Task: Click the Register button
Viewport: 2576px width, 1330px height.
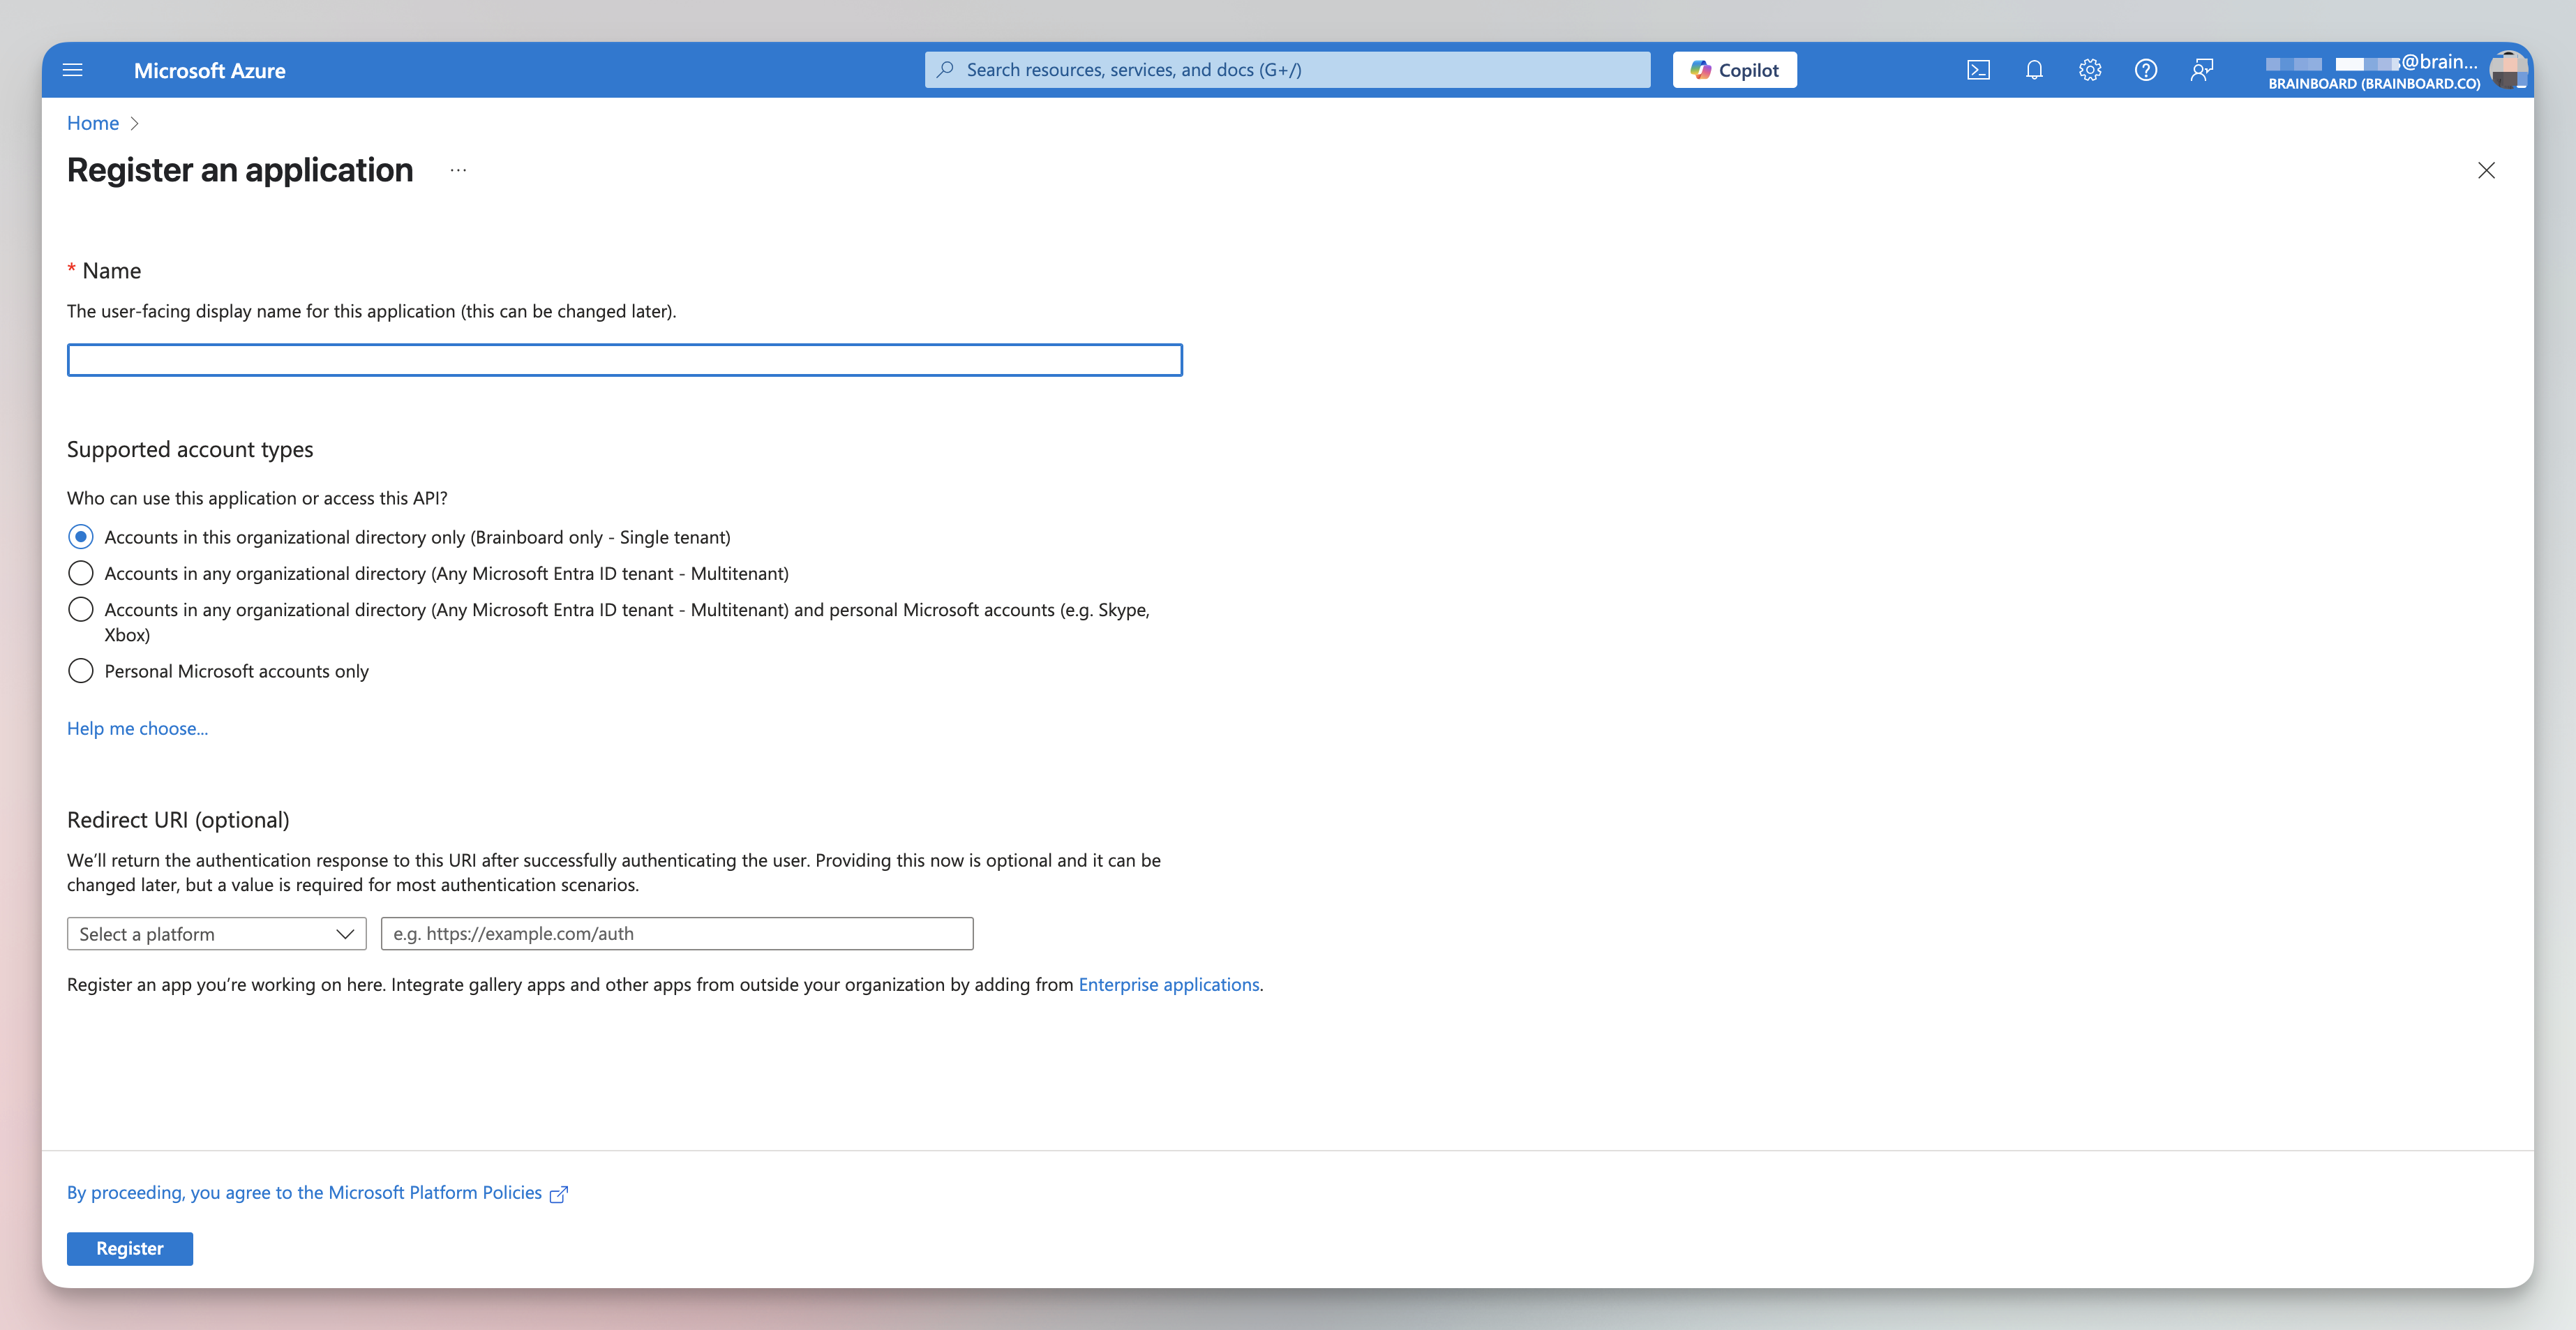Action: point(129,1248)
